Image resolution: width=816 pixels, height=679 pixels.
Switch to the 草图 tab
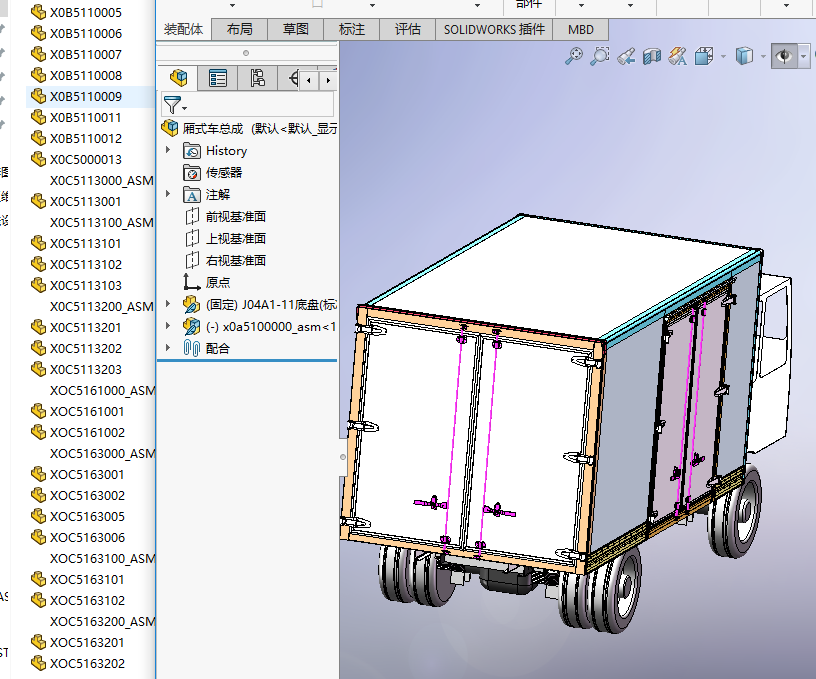tap(295, 29)
